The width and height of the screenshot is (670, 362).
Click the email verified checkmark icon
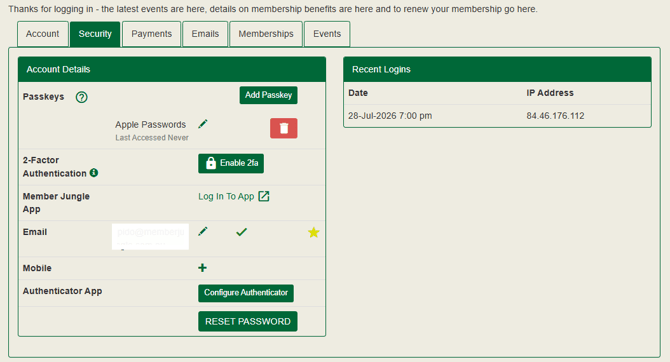[241, 232]
